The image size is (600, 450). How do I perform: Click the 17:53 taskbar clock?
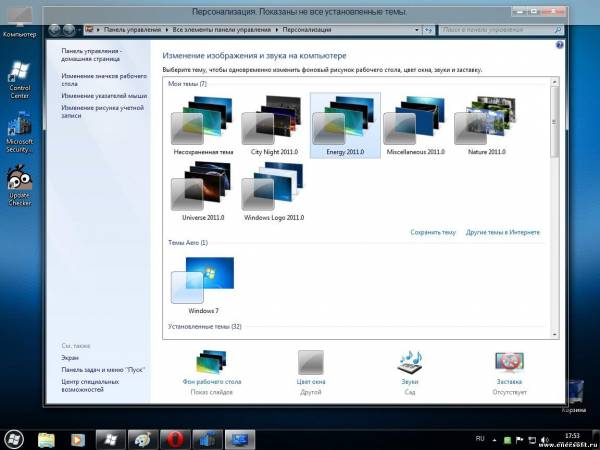coord(572,435)
